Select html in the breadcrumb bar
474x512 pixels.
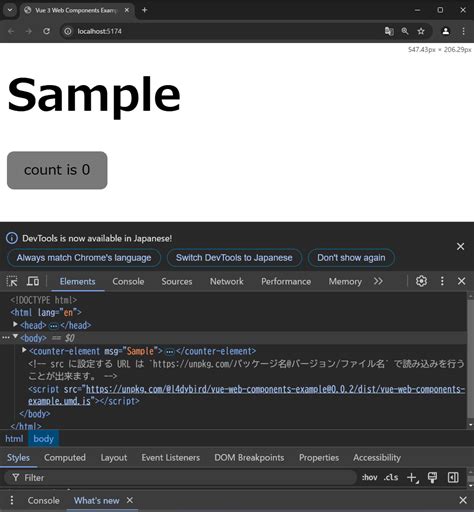[14, 439]
